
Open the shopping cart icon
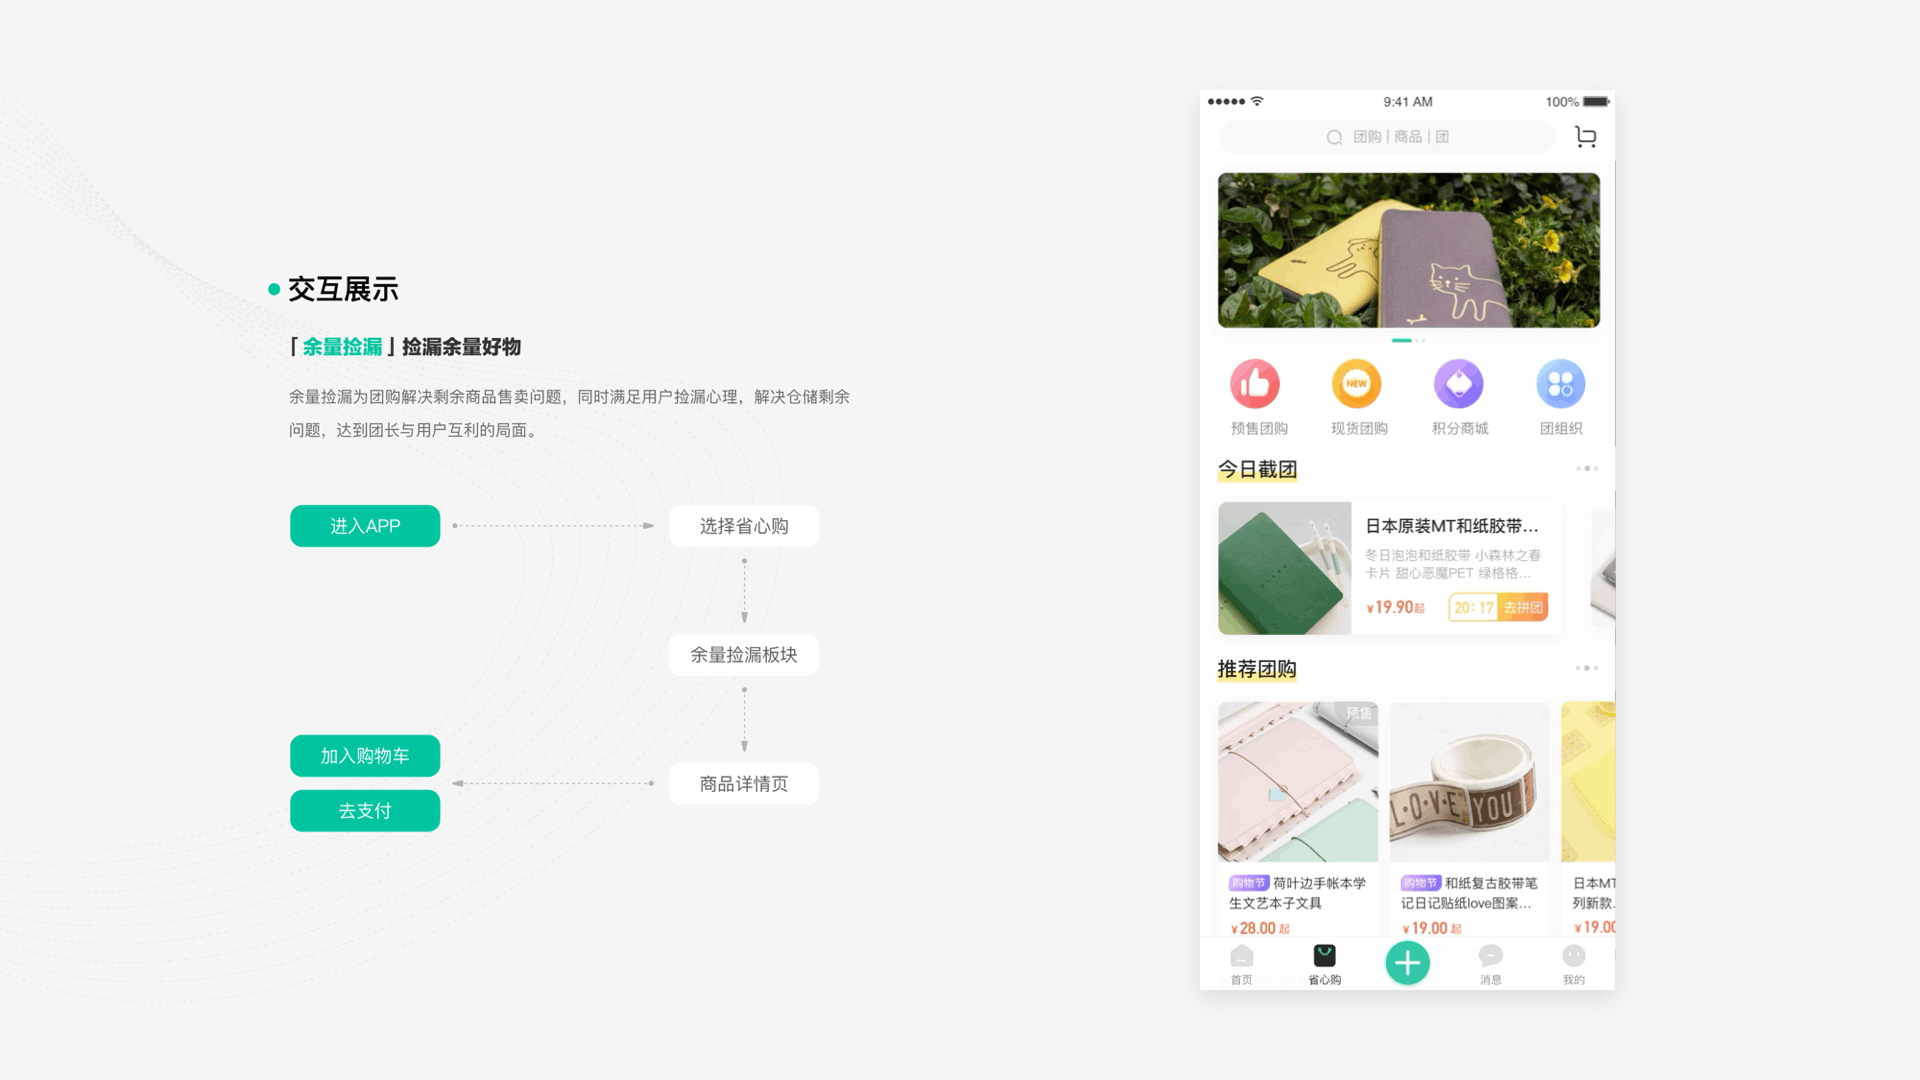pos(1585,137)
